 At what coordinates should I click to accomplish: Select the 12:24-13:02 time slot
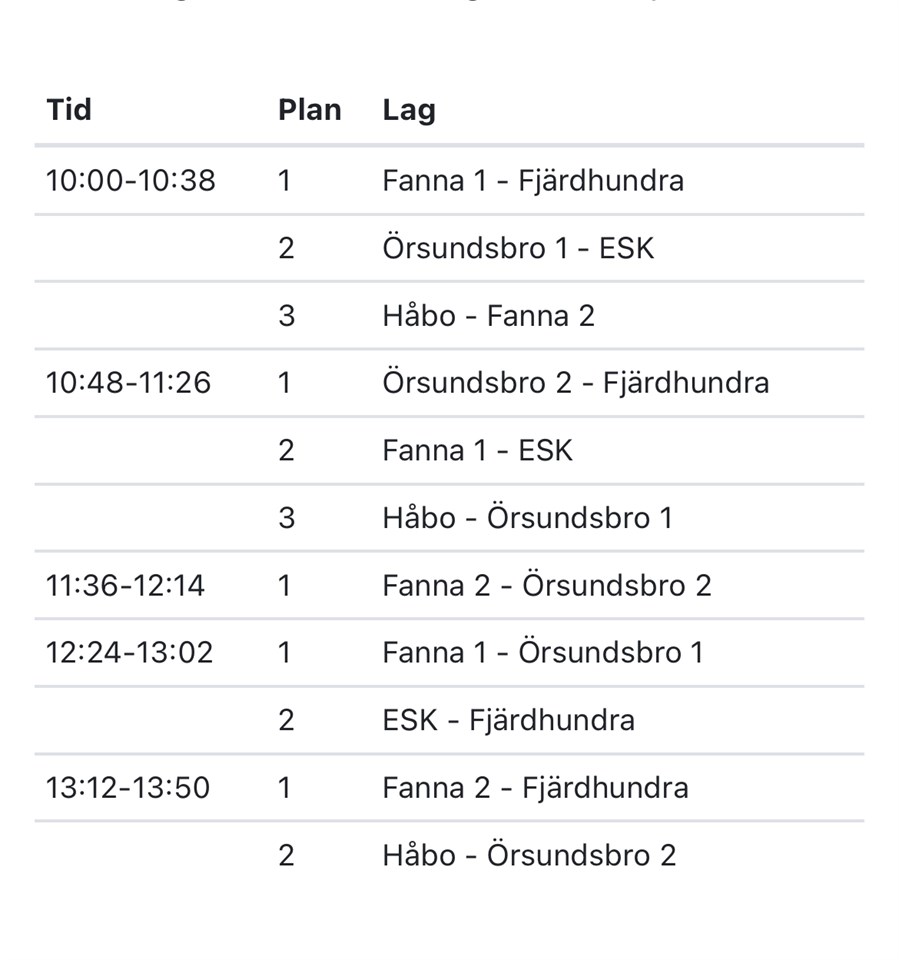click(130, 653)
